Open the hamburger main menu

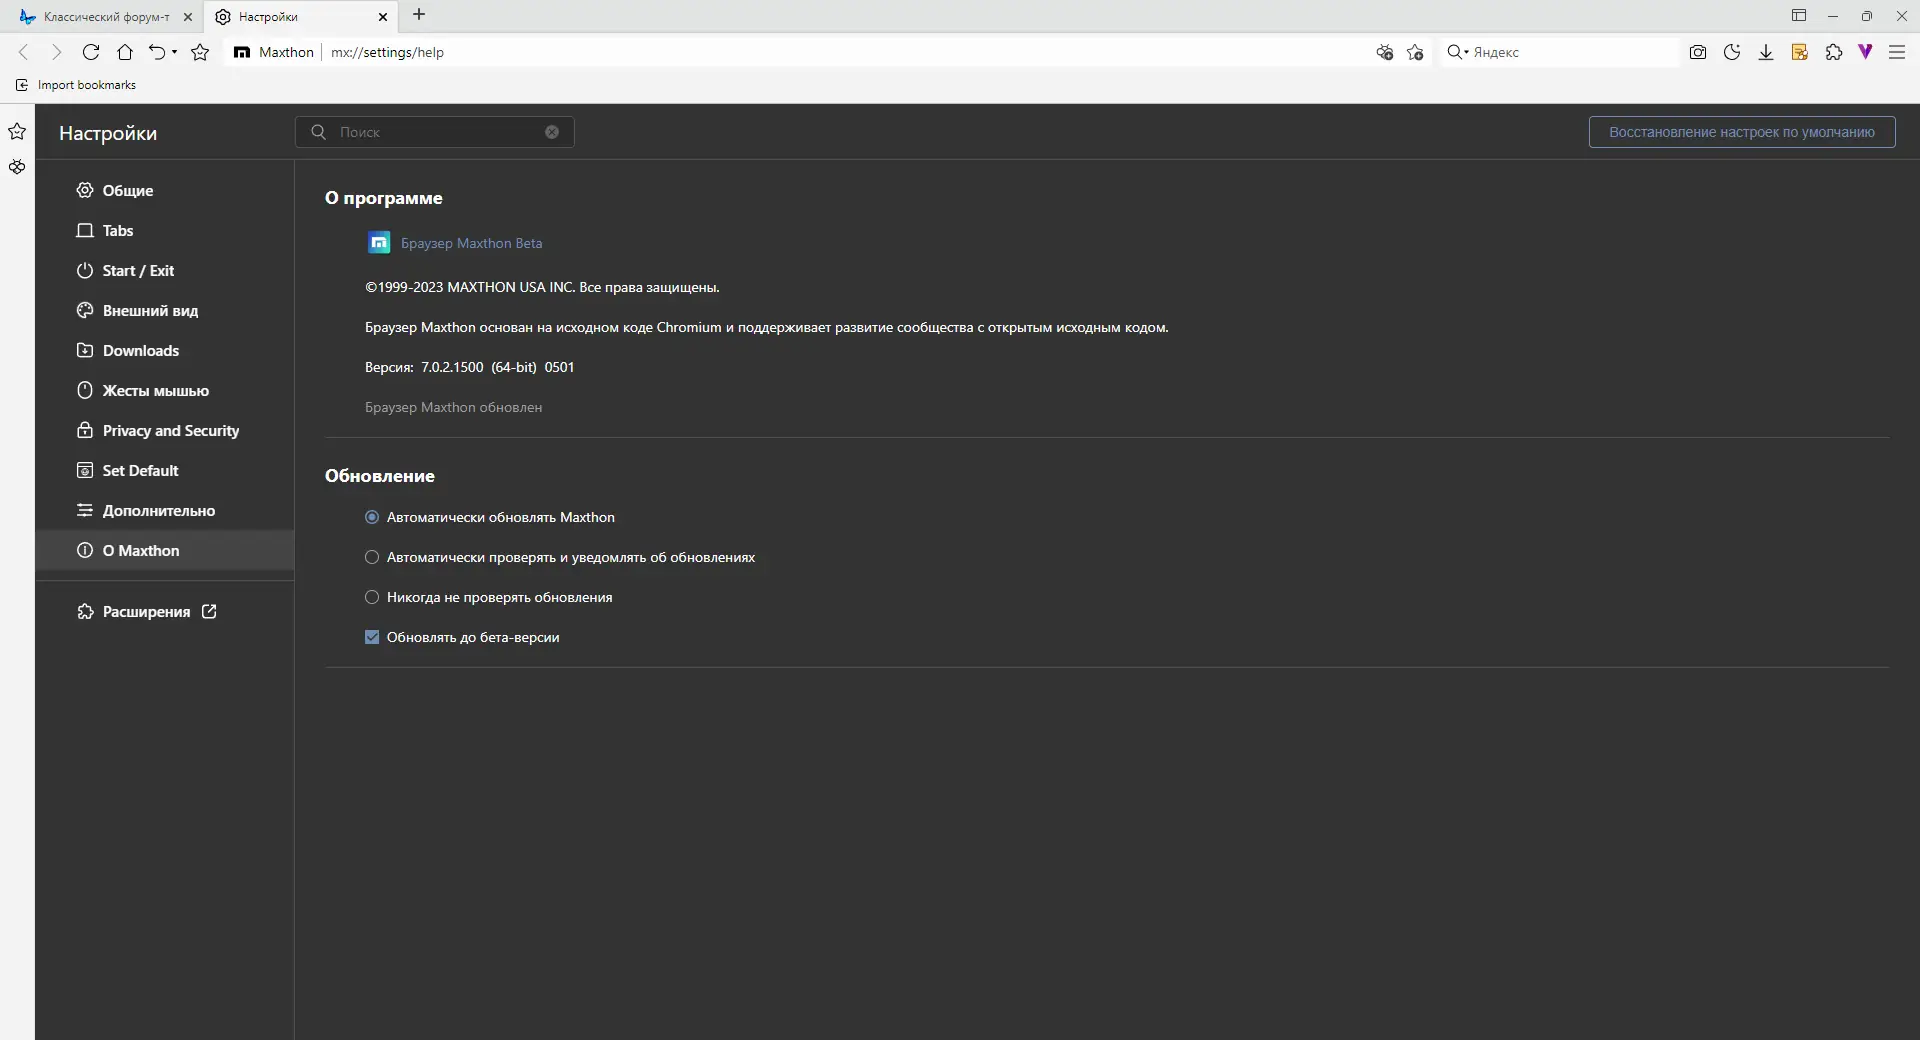pyautogui.click(x=1897, y=53)
